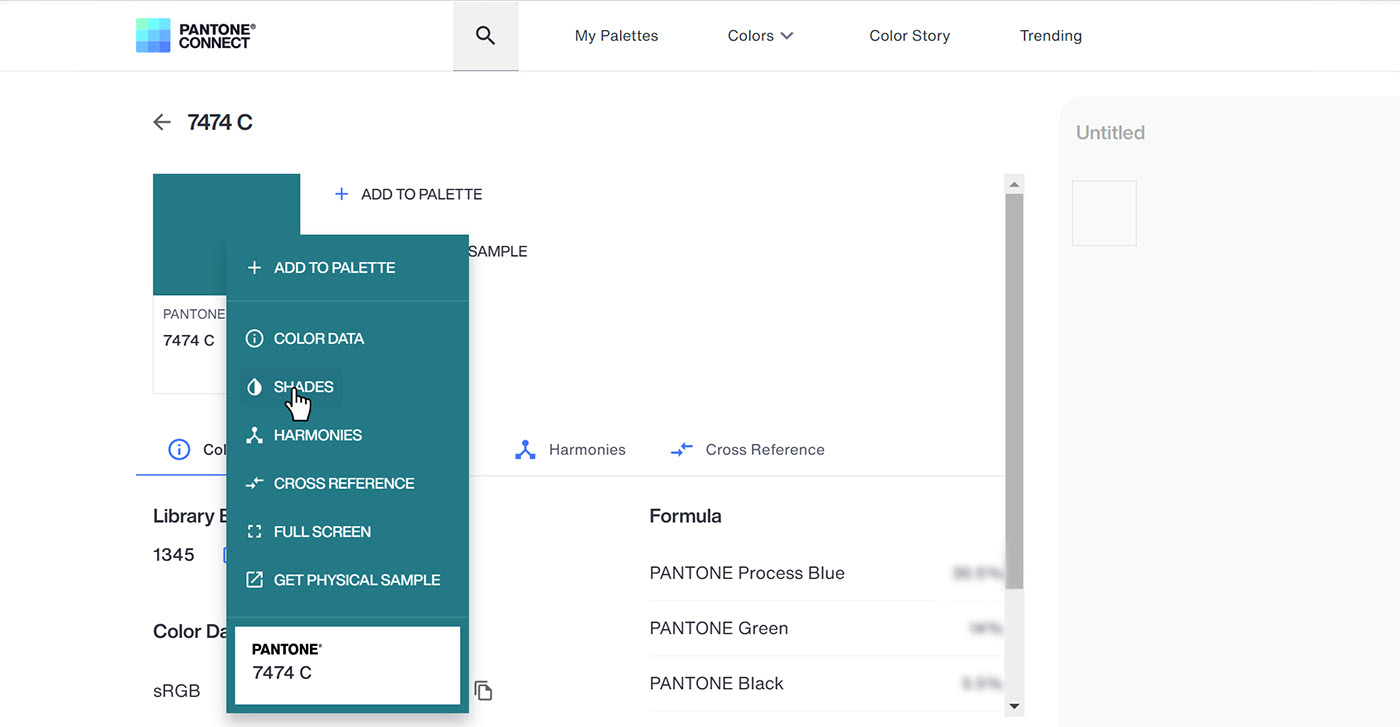This screenshot has height=727, width=1400.
Task: Select Cross Reference in the popup menu
Action: (x=343, y=483)
